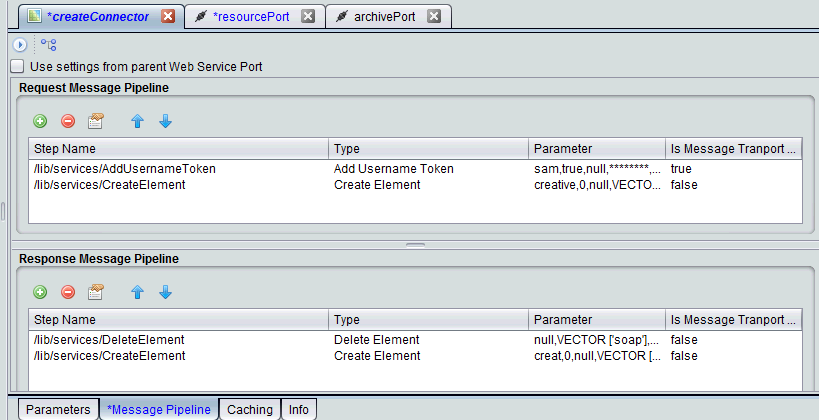
Task: Remove step from Response Message Pipeline
Action: (68, 292)
